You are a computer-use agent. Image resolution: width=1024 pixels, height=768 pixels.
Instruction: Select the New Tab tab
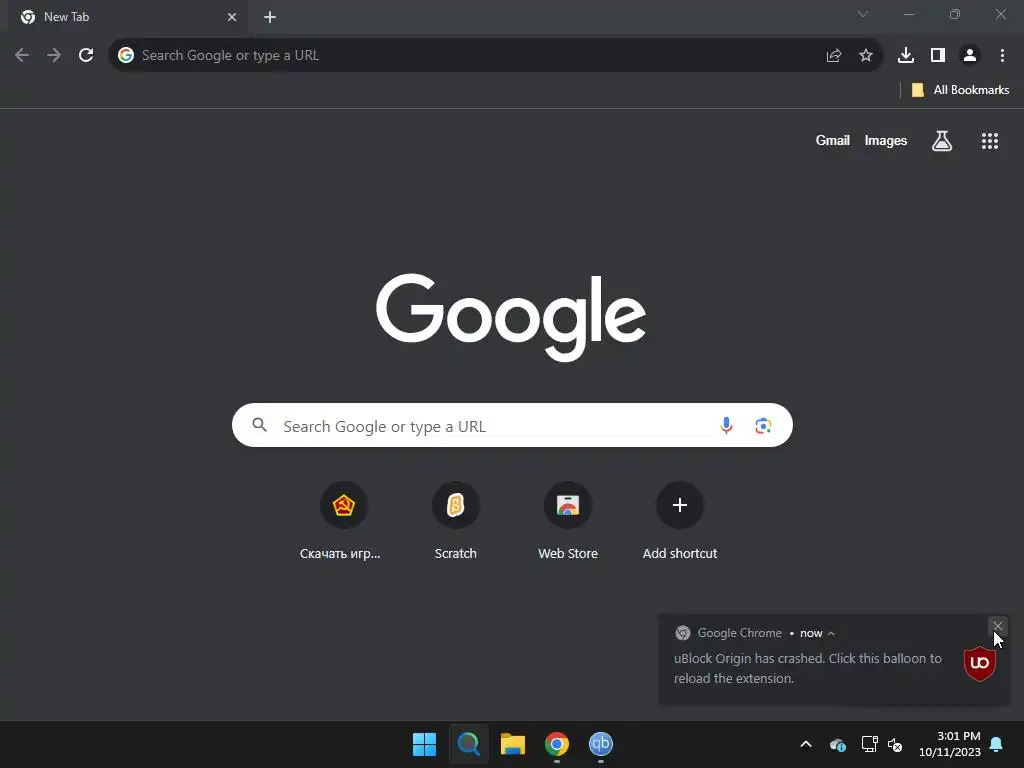coord(127,18)
